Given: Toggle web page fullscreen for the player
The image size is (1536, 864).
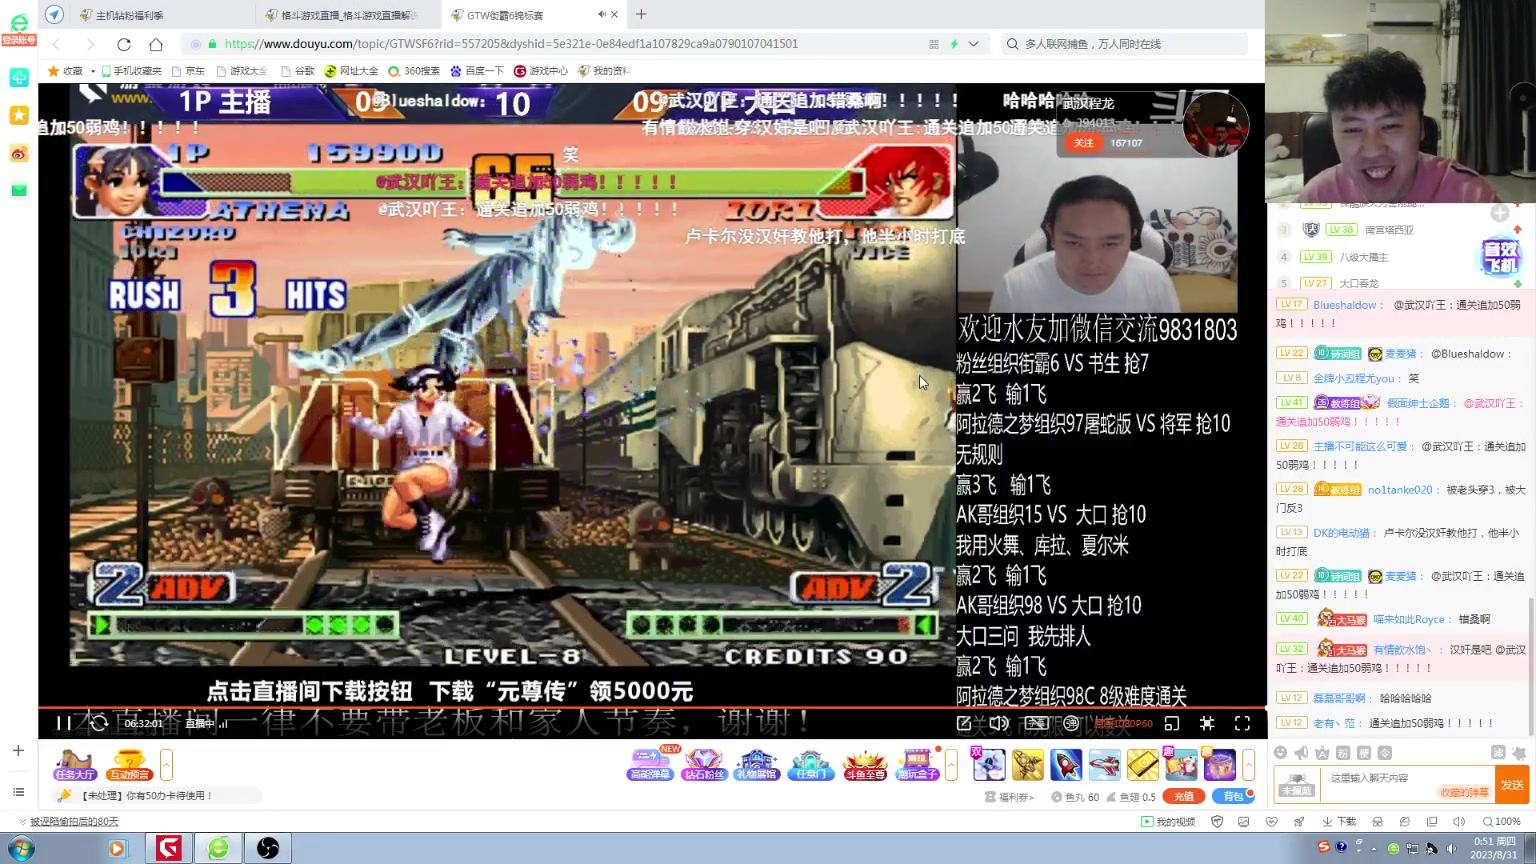Looking at the screenshot, I should 1207,723.
